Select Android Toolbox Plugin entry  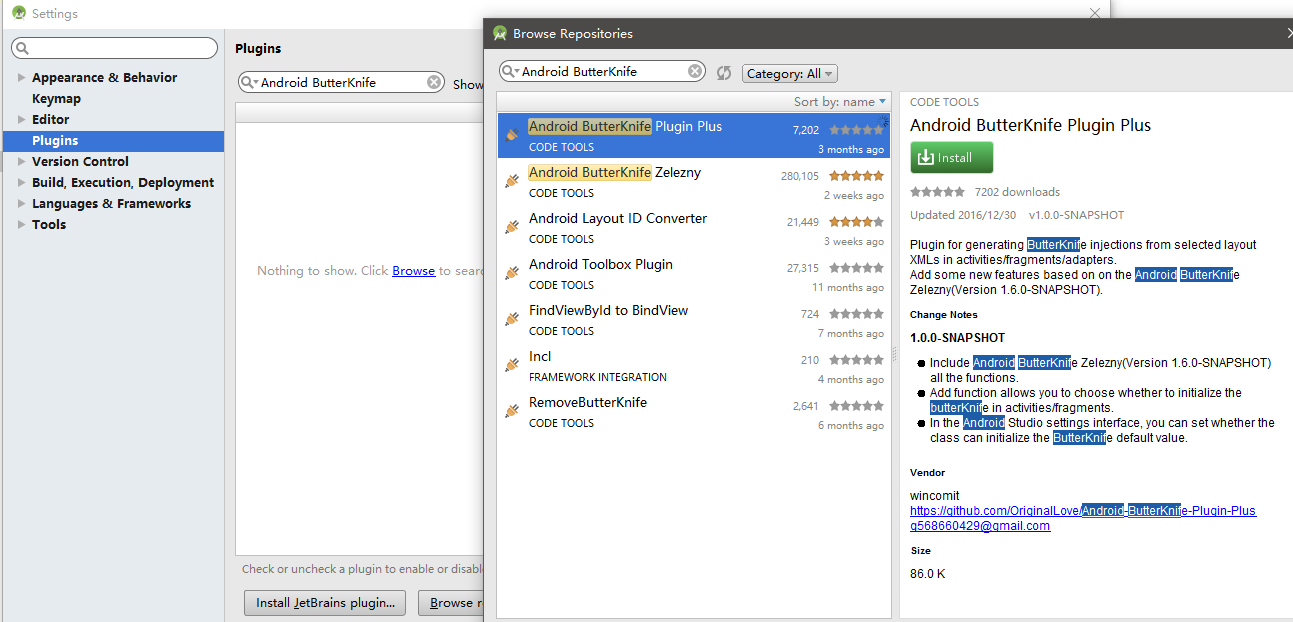point(694,273)
